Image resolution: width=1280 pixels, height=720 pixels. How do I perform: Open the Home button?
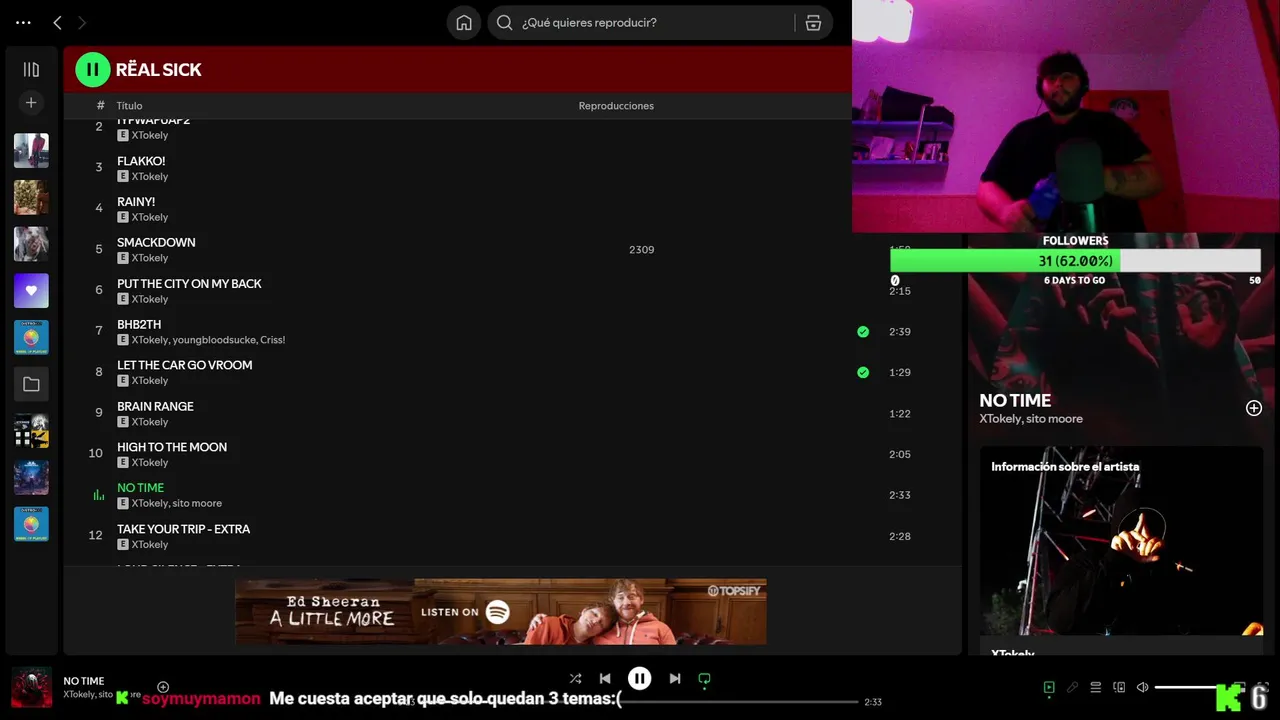tap(464, 22)
